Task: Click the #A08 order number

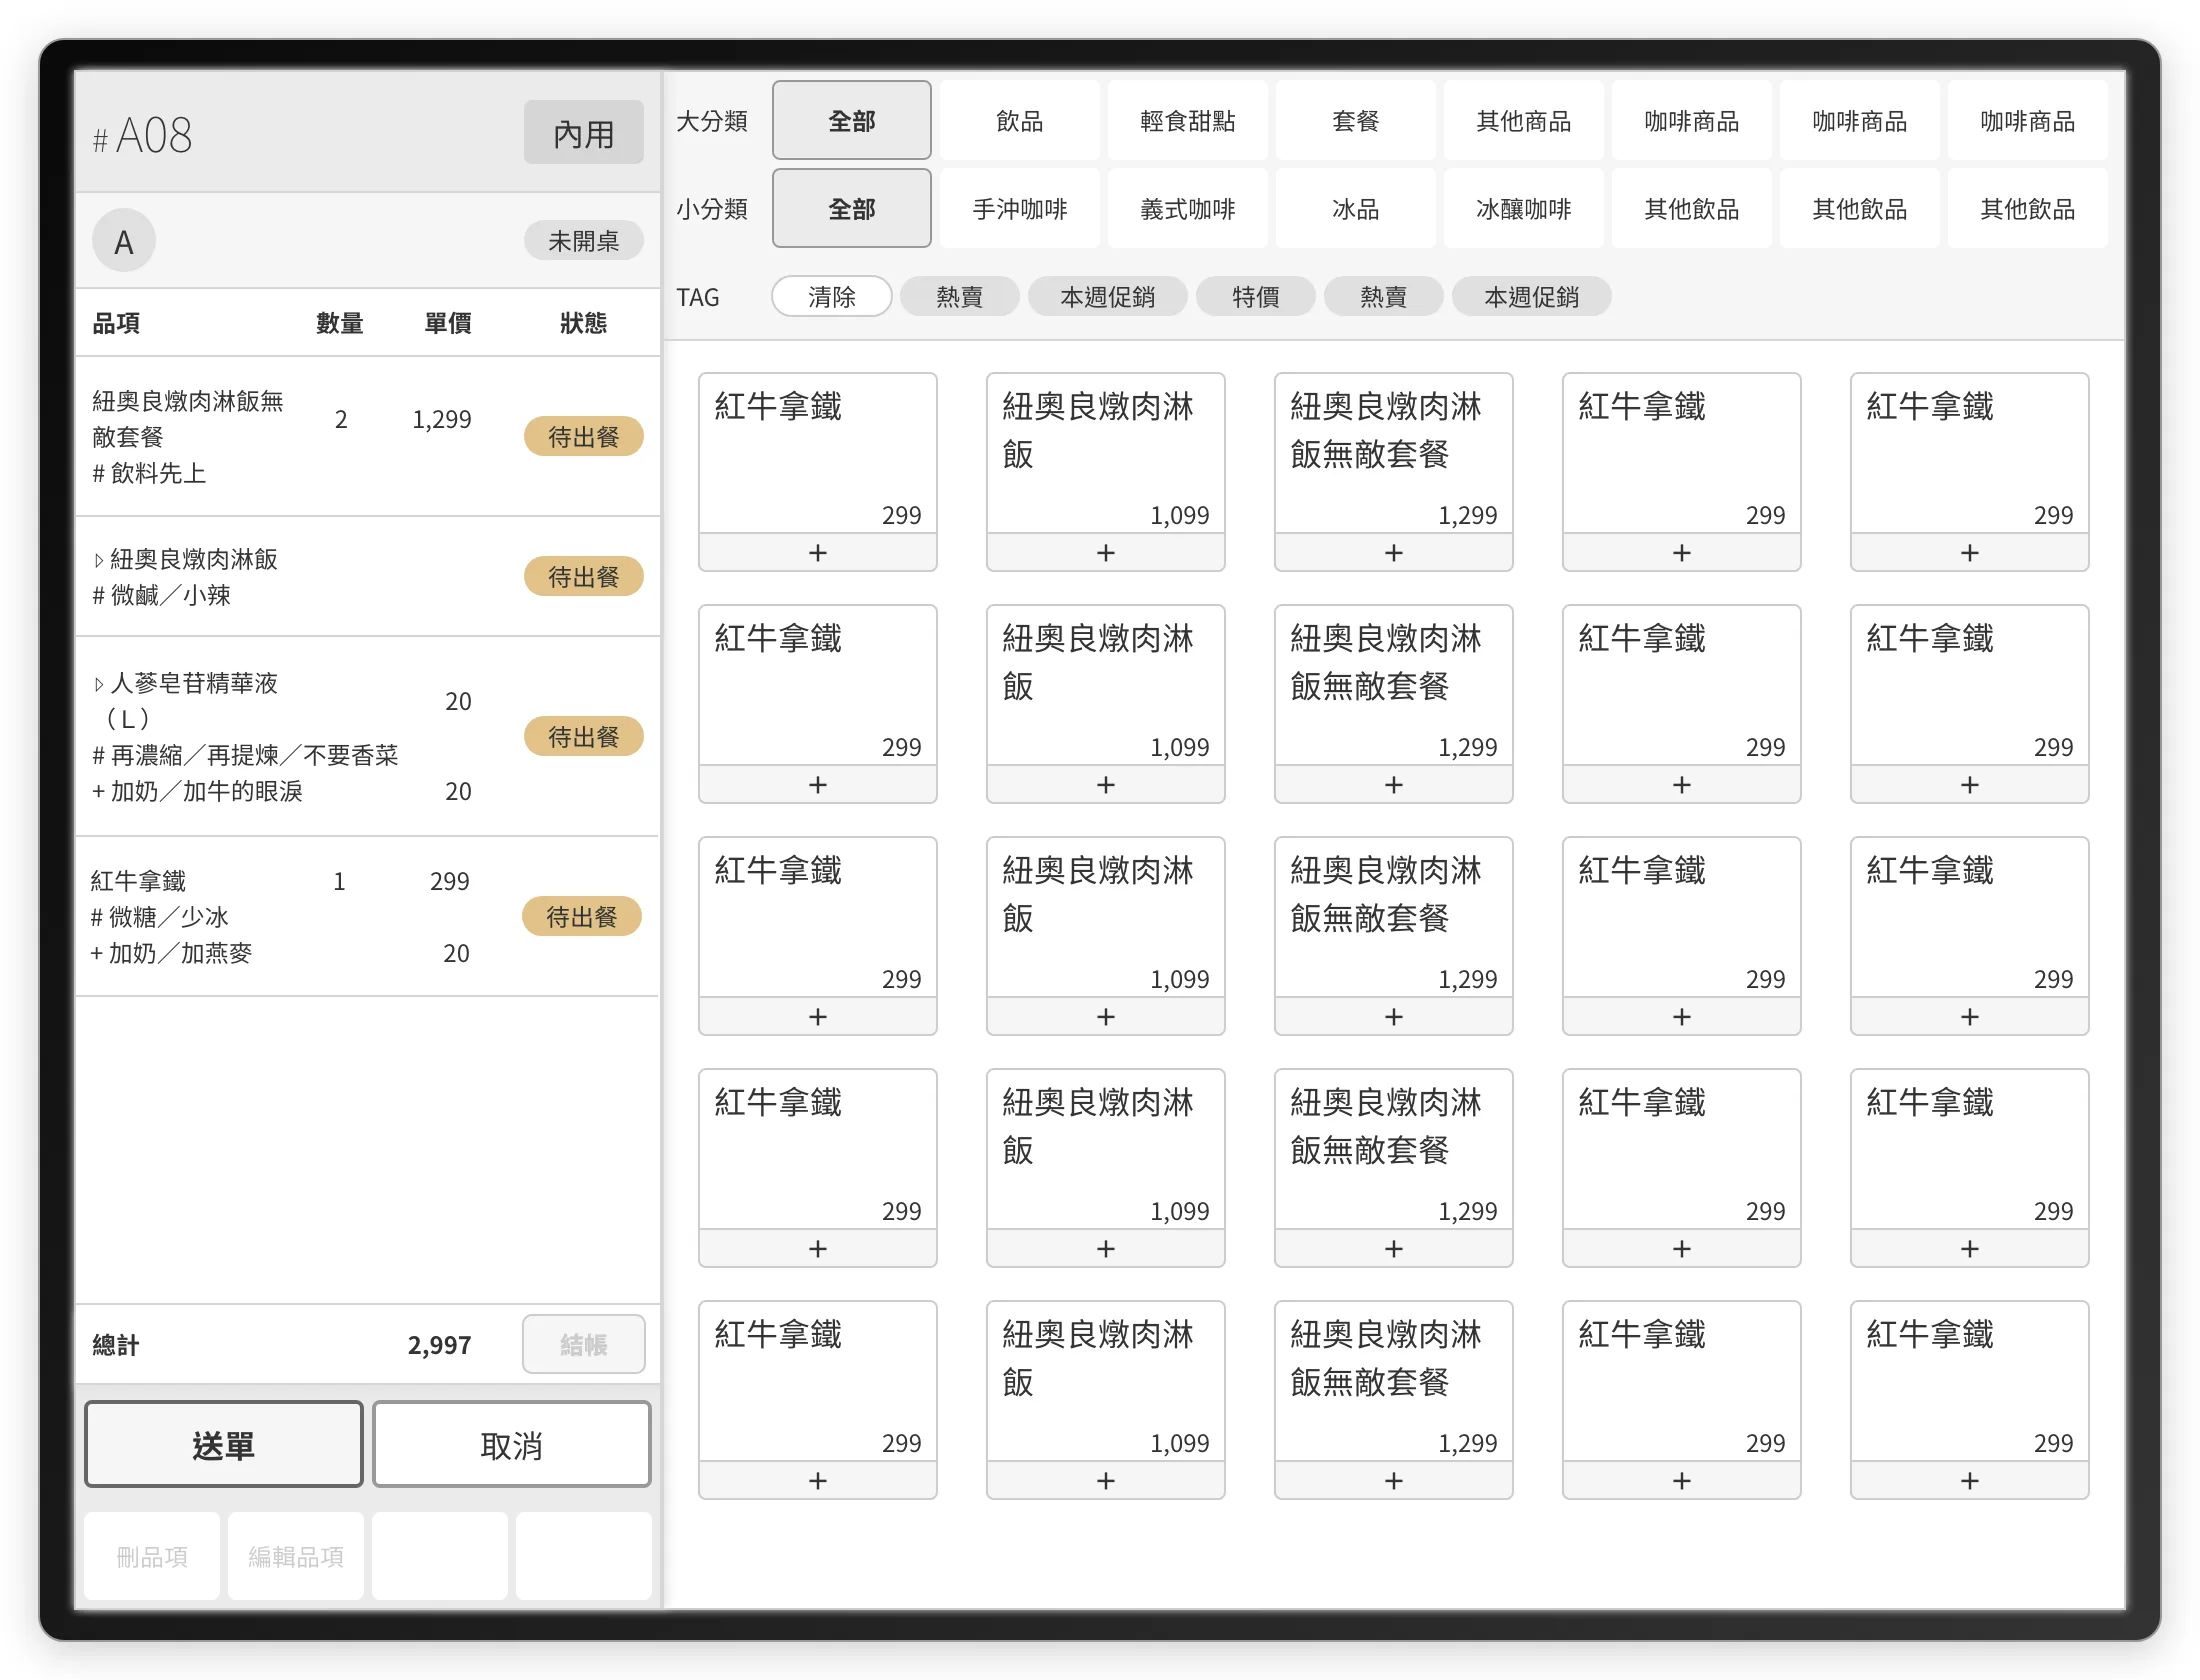Action: tap(142, 135)
